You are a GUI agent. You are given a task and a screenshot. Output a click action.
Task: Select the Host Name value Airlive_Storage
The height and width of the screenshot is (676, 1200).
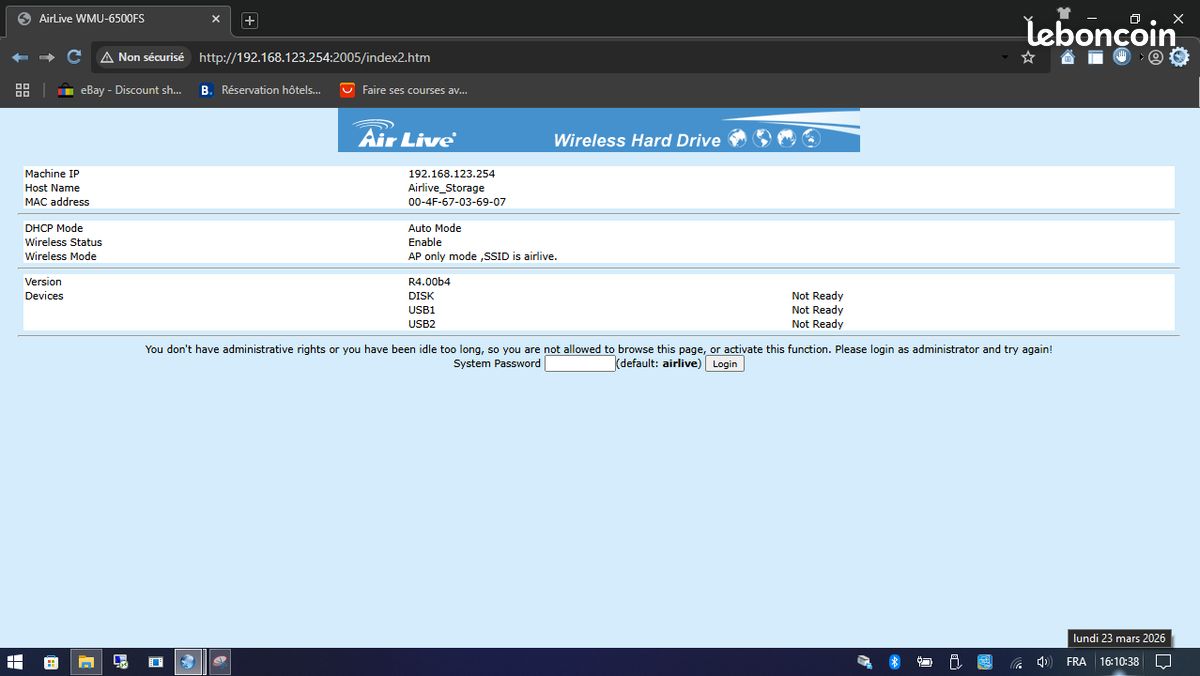[446, 188]
